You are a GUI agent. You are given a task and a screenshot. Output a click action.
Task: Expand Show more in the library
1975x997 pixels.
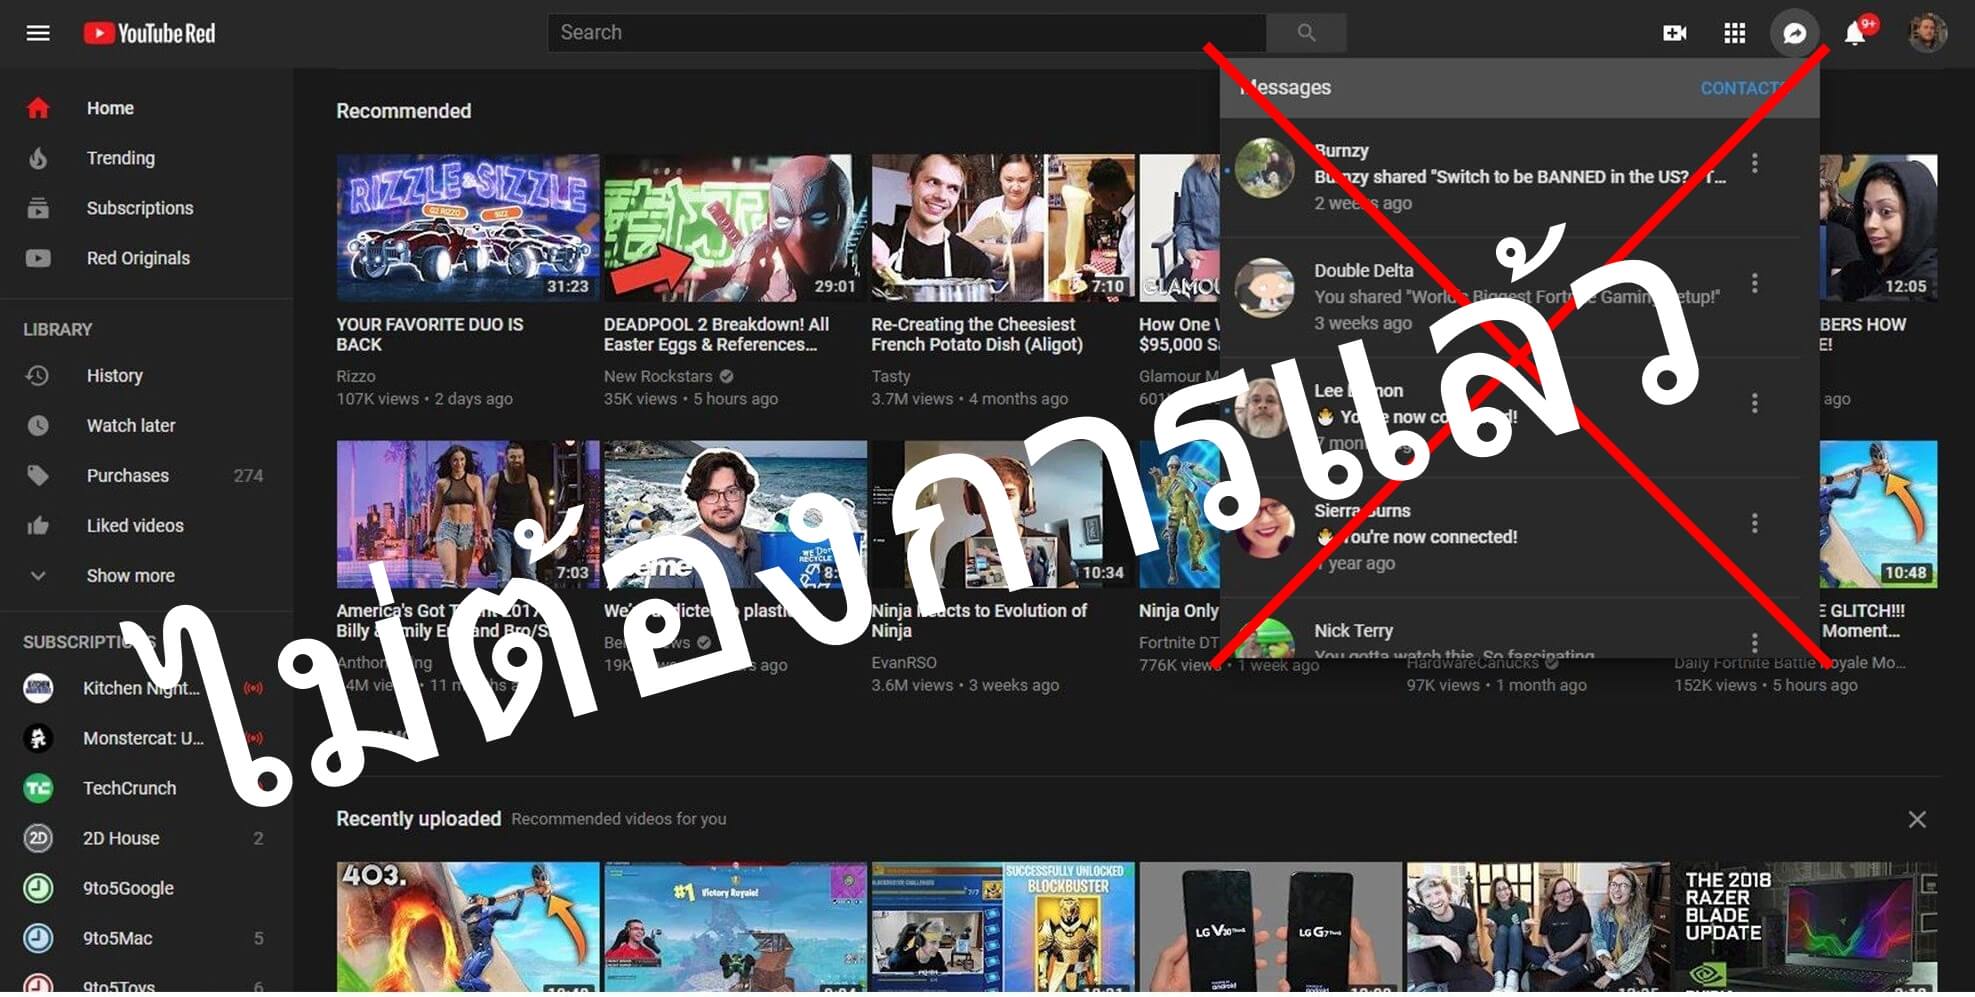[146, 576]
